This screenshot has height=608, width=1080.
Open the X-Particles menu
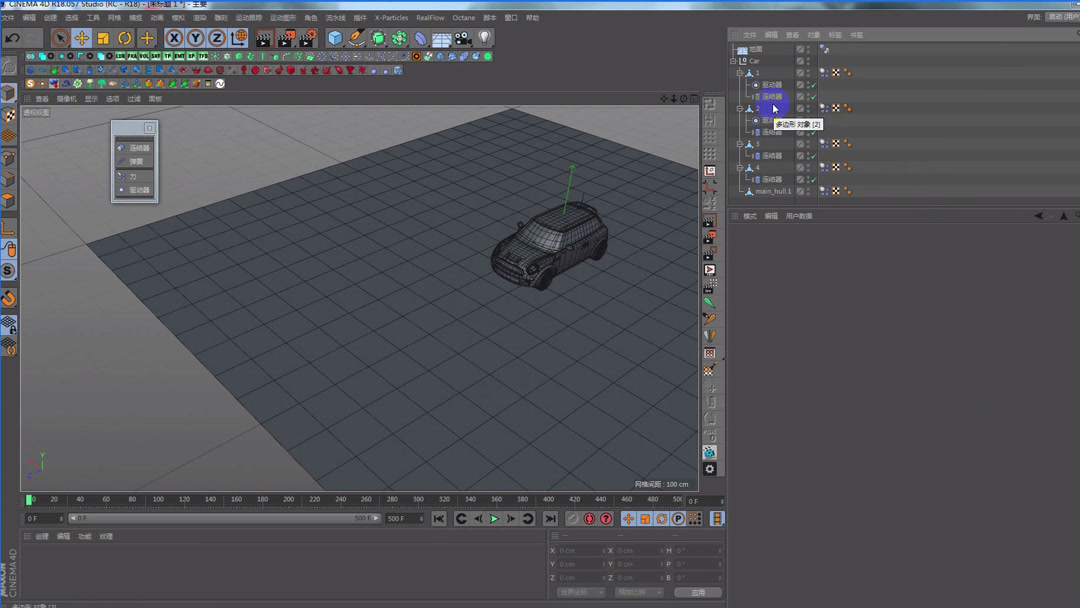(x=391, y=18)
